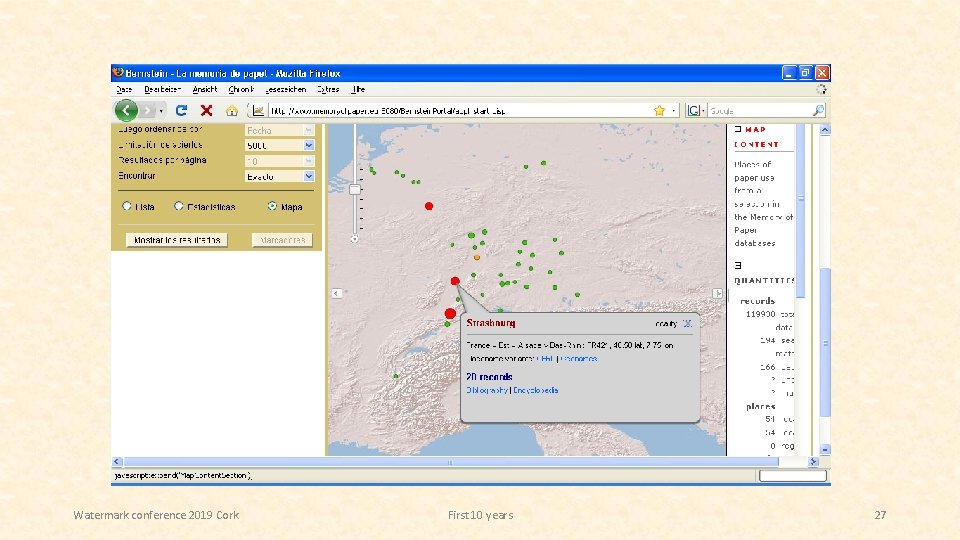Screen dimensions: 960x540
Task: Select the Estadísticas radio button
Action: (x=178, y=206)
